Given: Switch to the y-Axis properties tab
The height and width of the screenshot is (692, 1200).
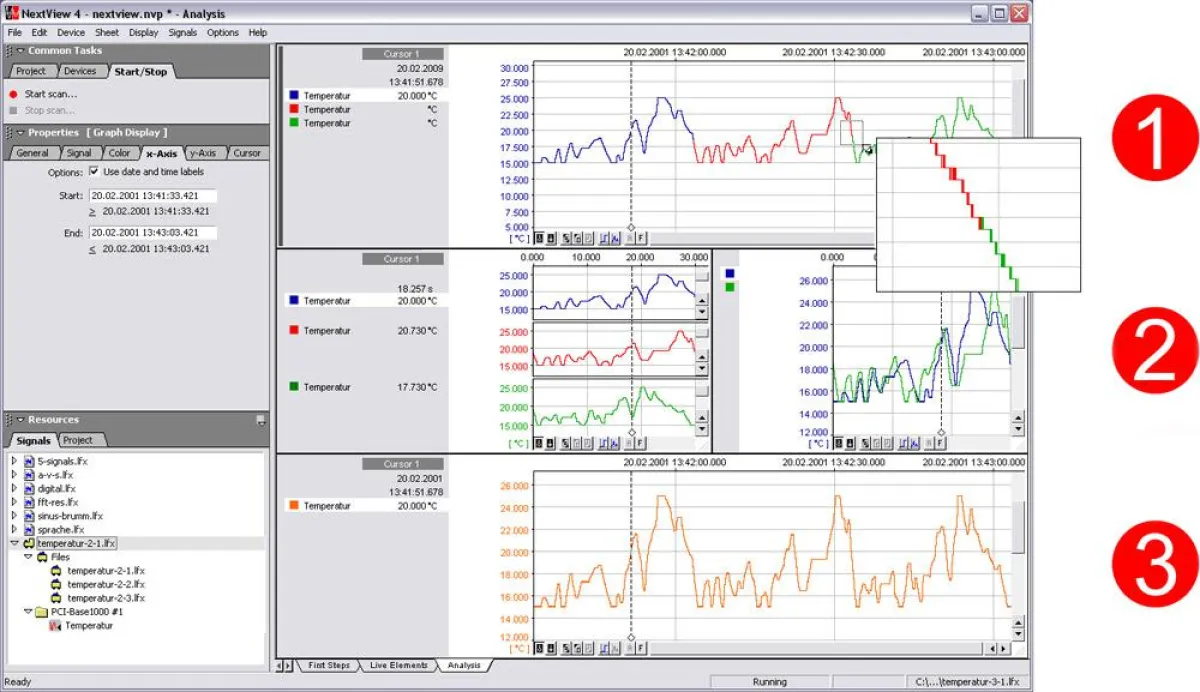Looking at the screenshot, I should (203, 153).
